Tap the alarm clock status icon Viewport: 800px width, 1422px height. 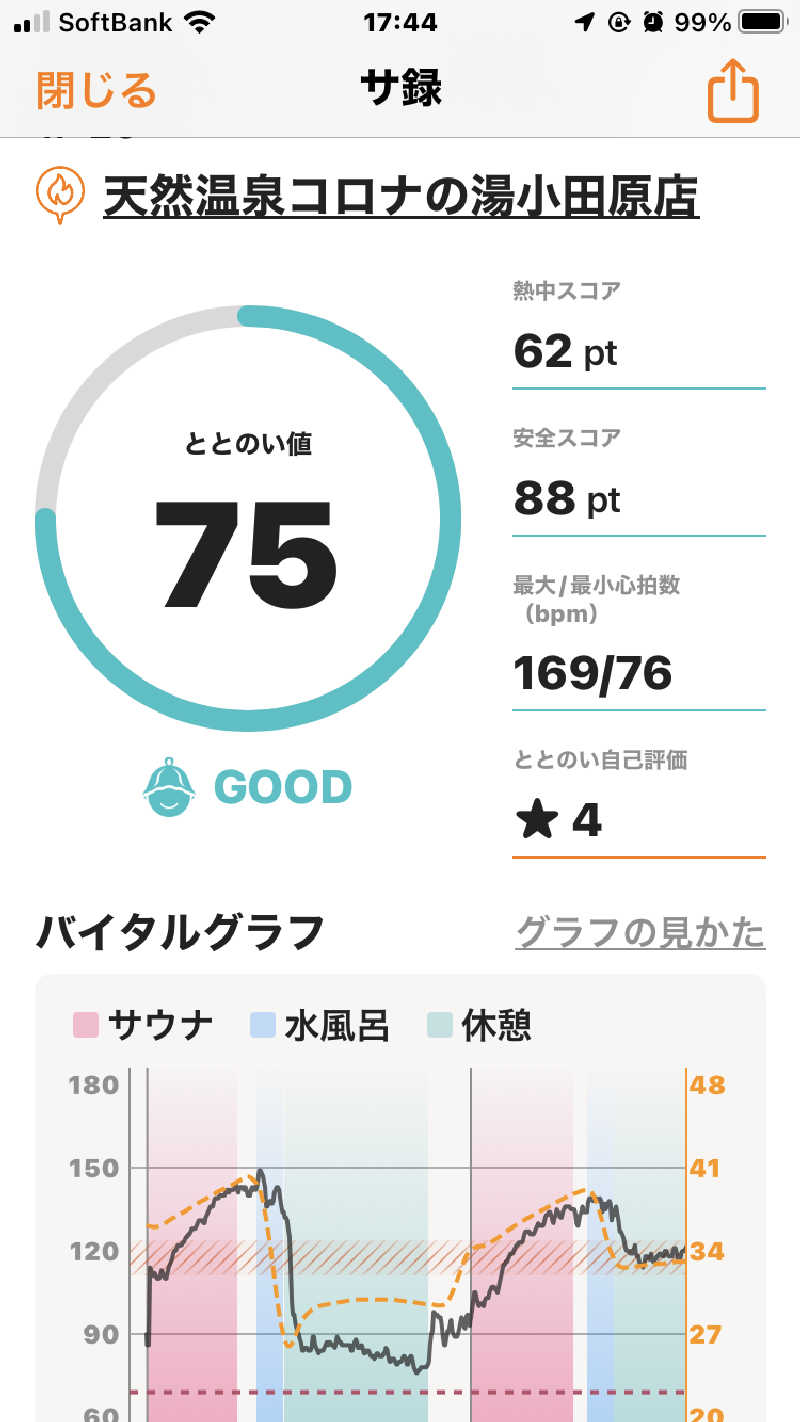click(x=652, y=22)
